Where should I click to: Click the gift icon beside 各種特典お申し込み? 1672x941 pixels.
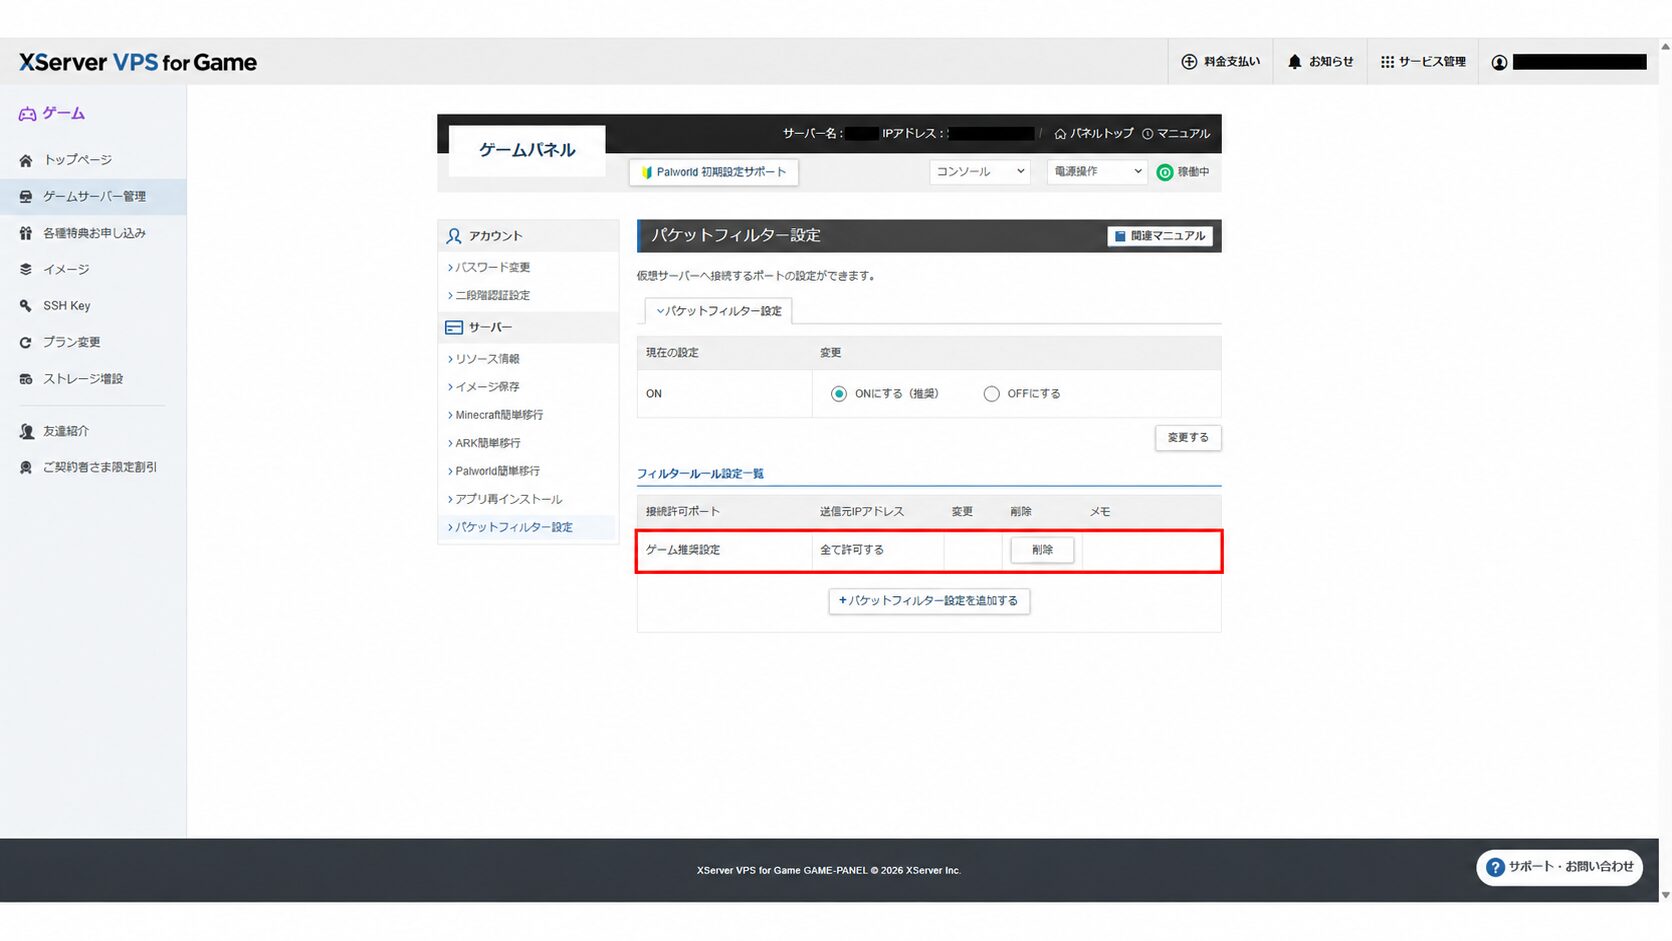pyautogui.click(x=26, y=233)
